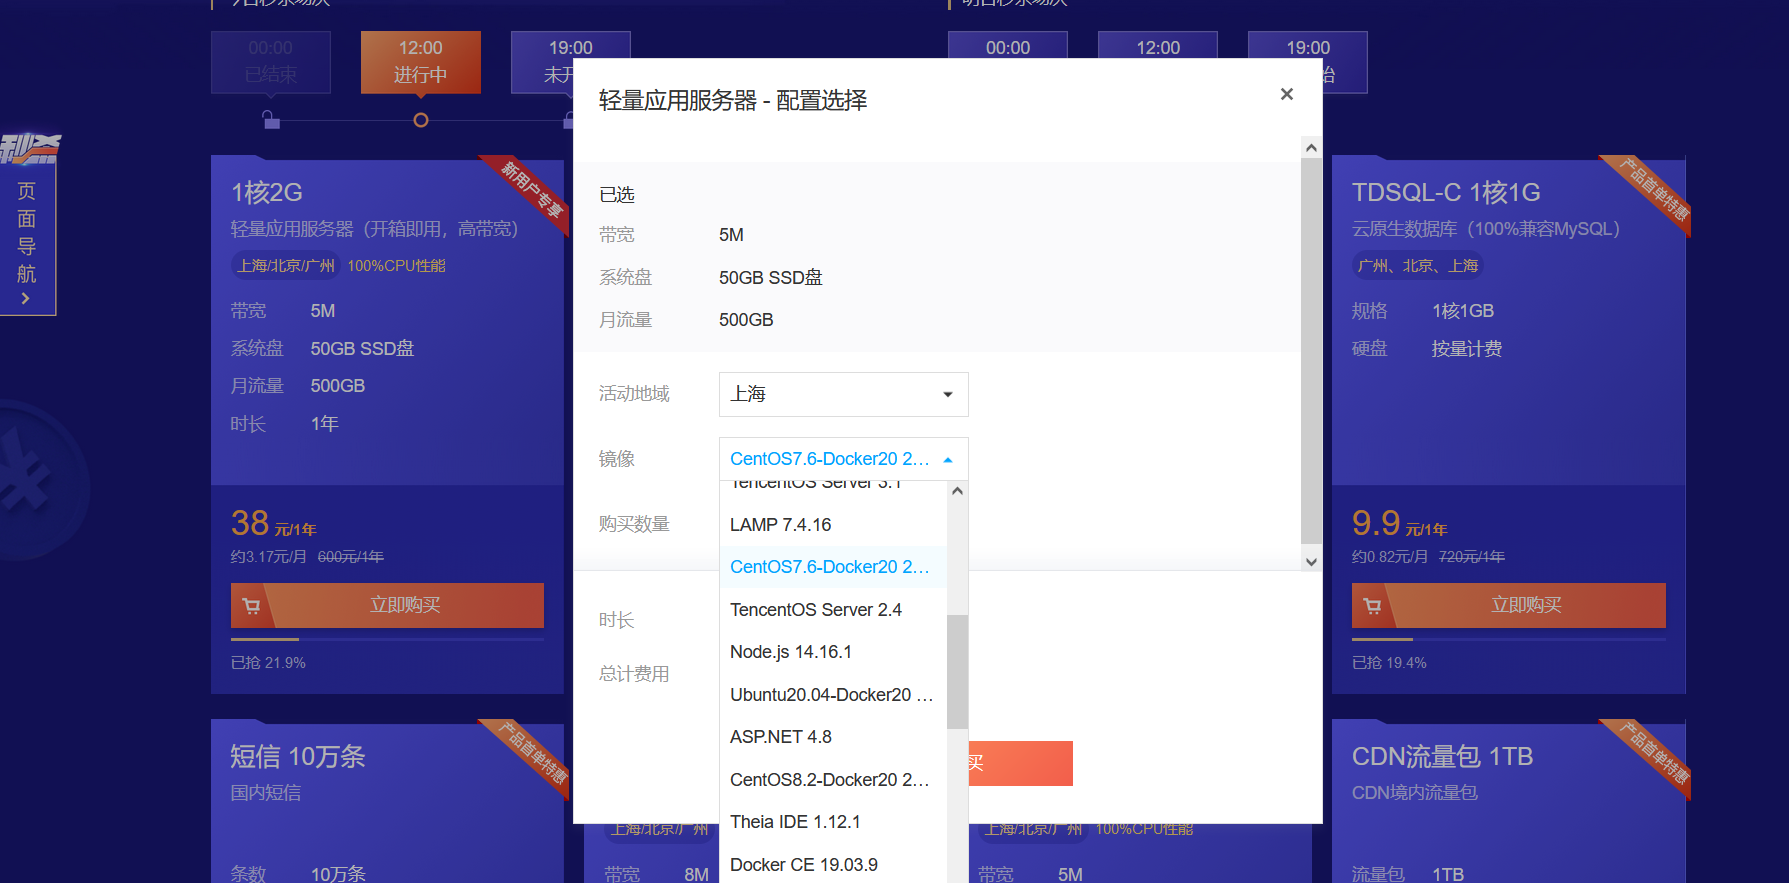Click the 50GB SSD盘 value in dialog
This screenshot has width=1789, height=883.
click(x=771, y=278)
